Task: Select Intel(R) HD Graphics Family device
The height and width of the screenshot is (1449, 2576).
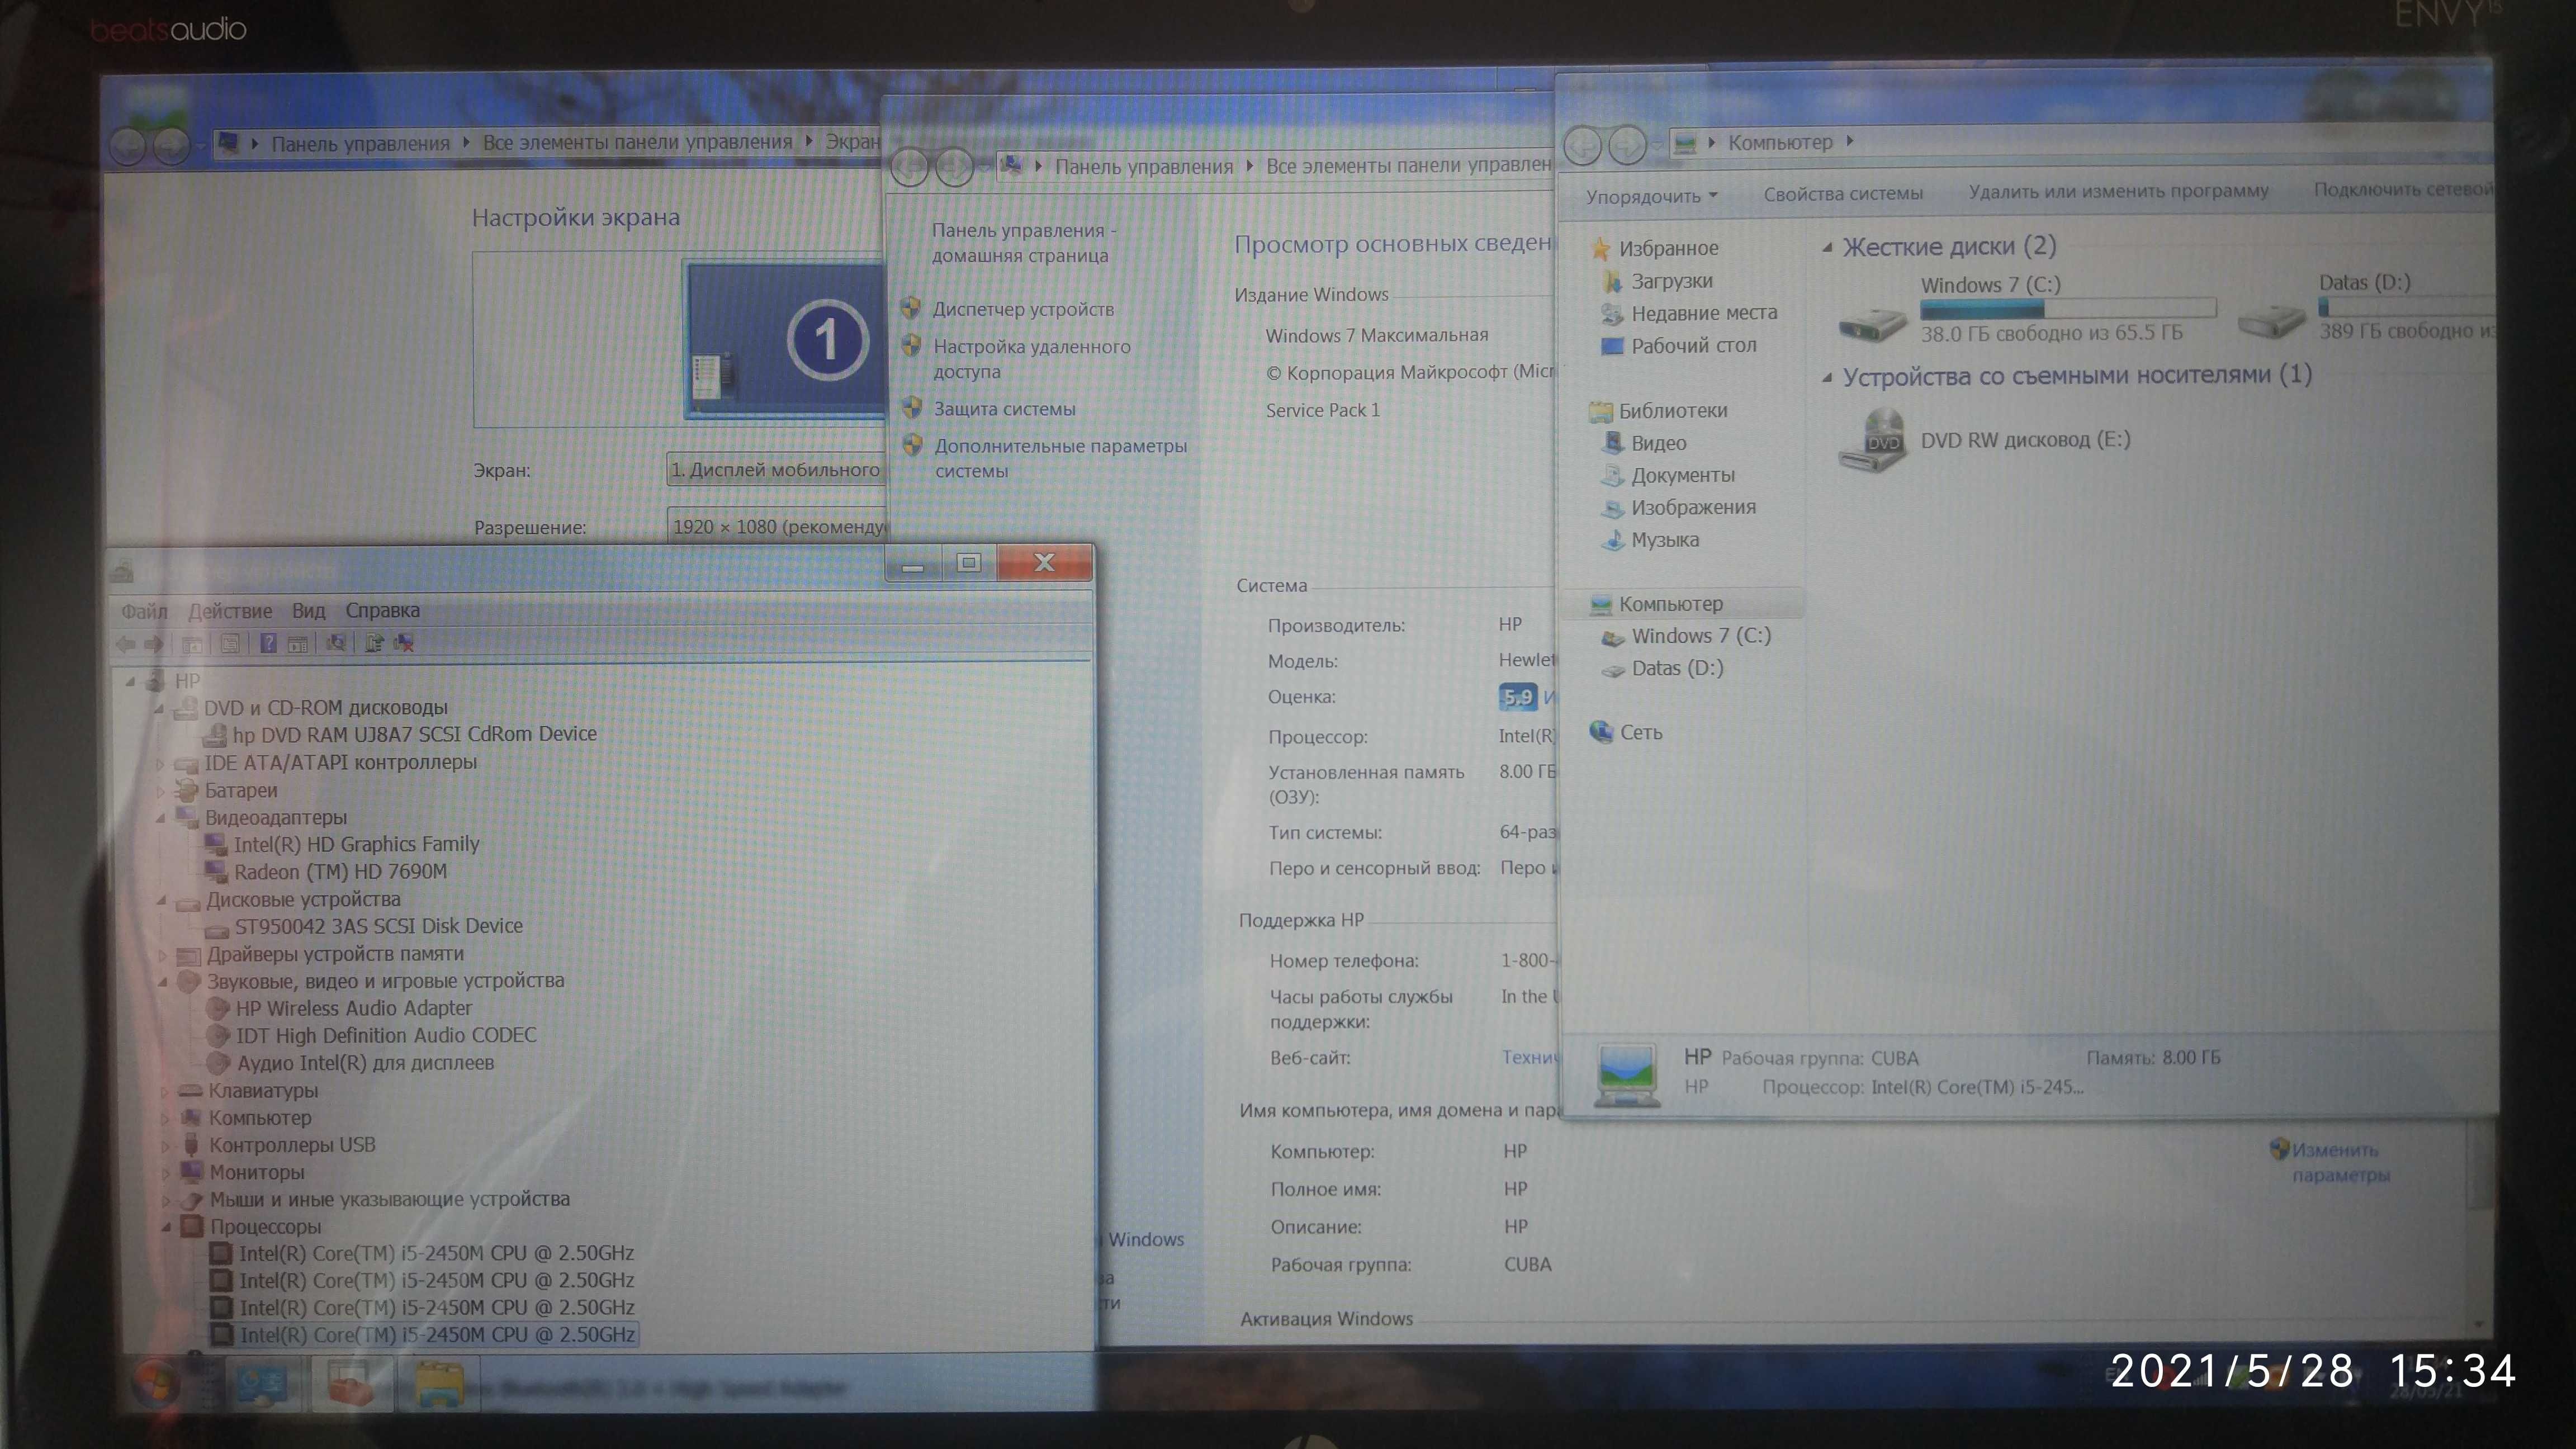Action: point(356,844)
